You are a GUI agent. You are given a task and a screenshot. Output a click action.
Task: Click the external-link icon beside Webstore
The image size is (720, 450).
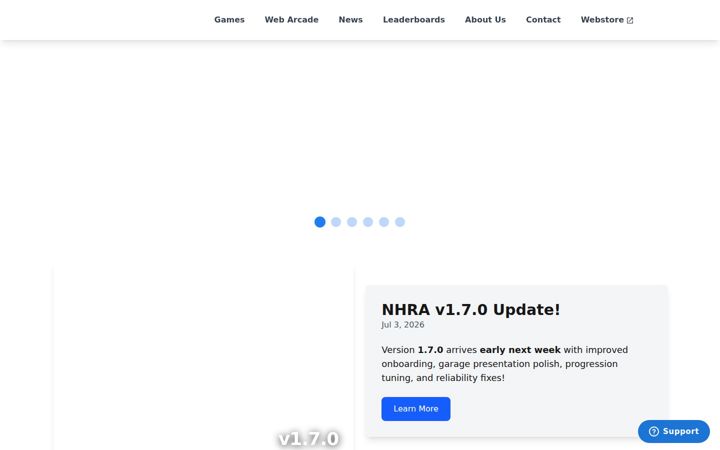630,20
